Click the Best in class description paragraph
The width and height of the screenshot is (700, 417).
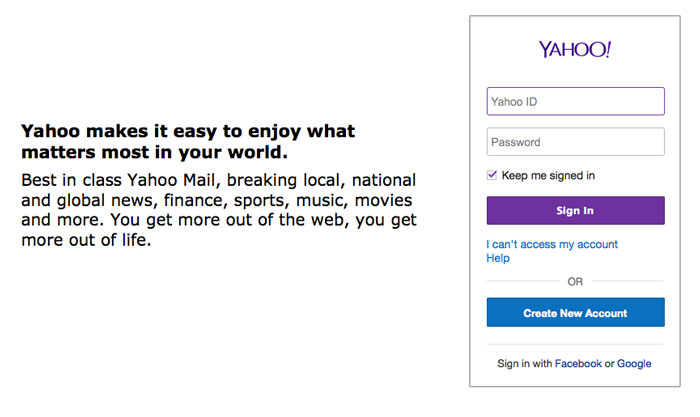click(x=219, y=210)
